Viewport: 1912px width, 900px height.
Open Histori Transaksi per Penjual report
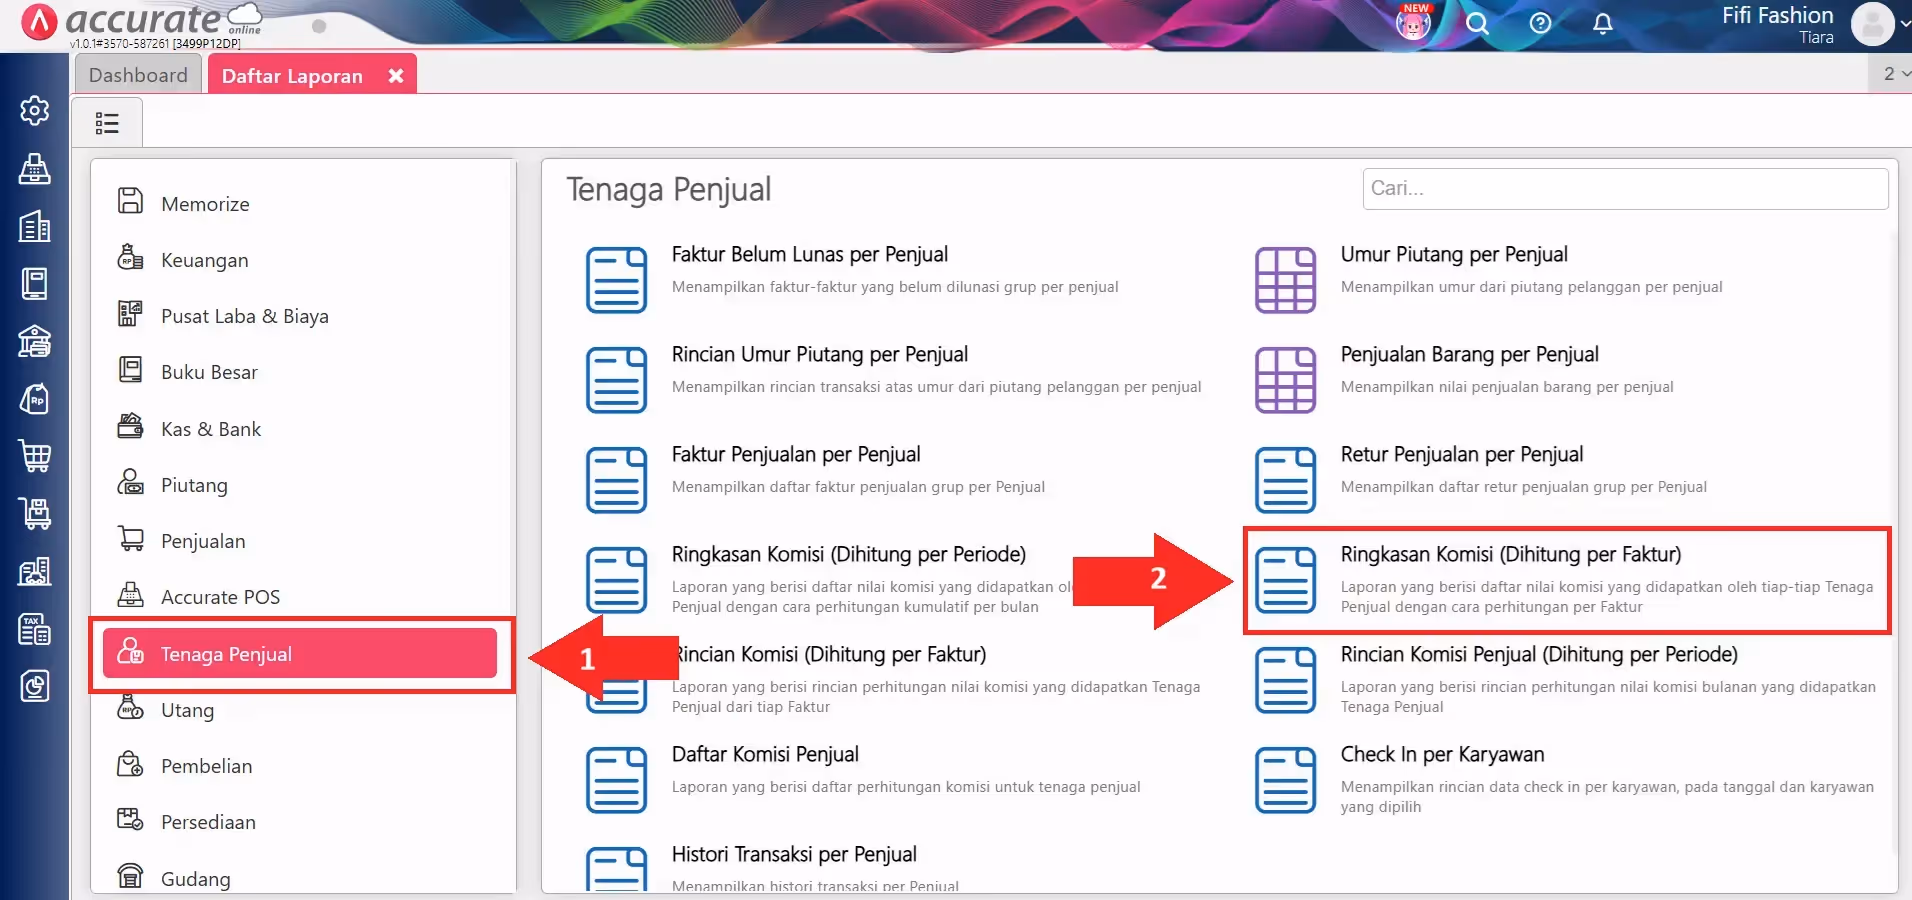point(794,854)
